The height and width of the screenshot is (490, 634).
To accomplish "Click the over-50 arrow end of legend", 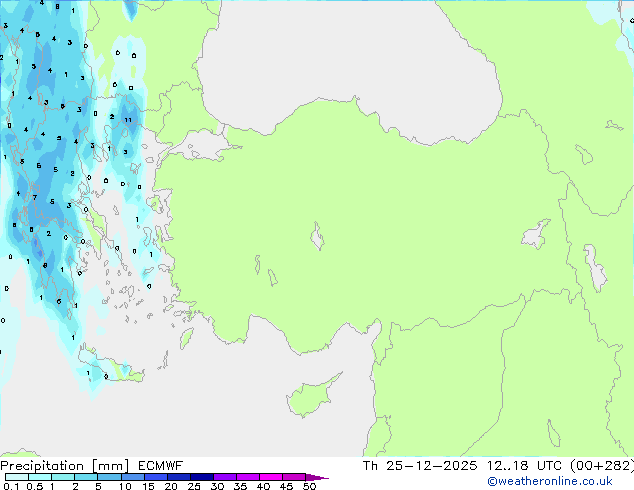I will pyautogui.click(x=317, y=477).
